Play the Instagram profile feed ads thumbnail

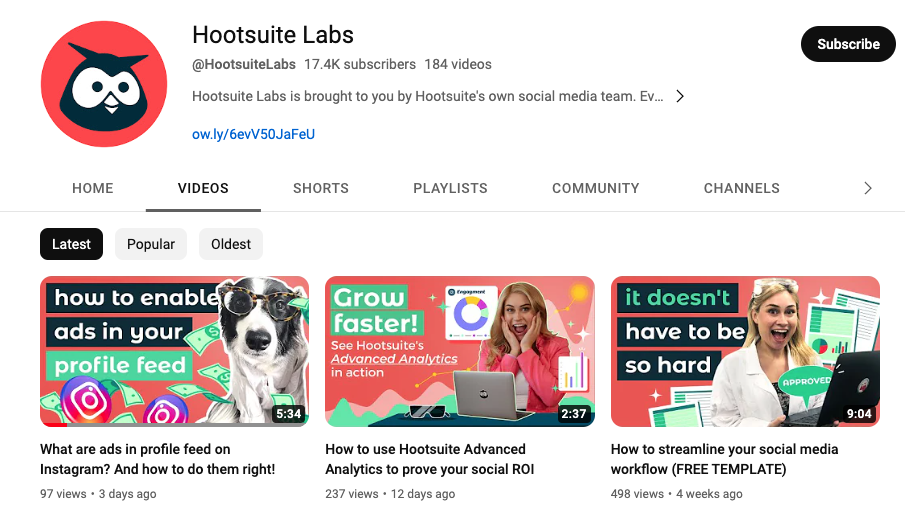pyautogui.click(x=174, y=351)
